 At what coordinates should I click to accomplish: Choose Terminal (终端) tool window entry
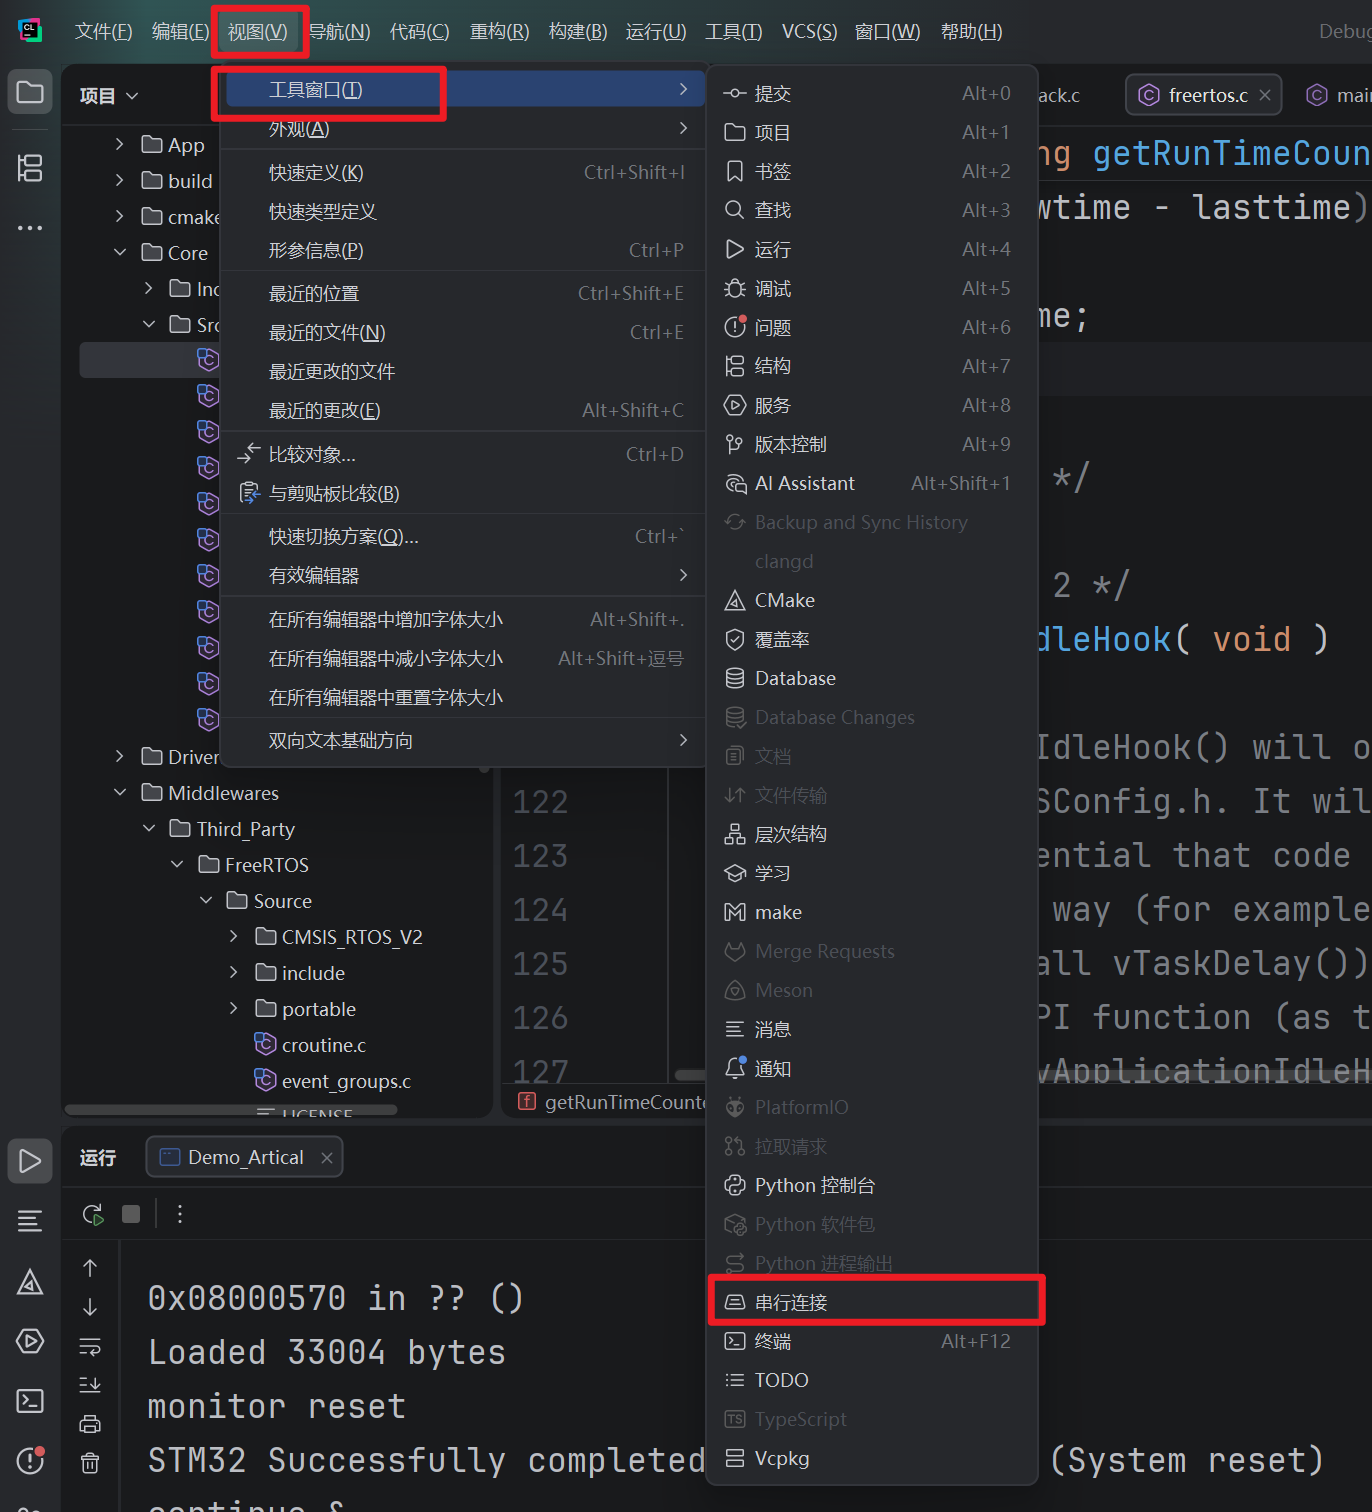871,1341
